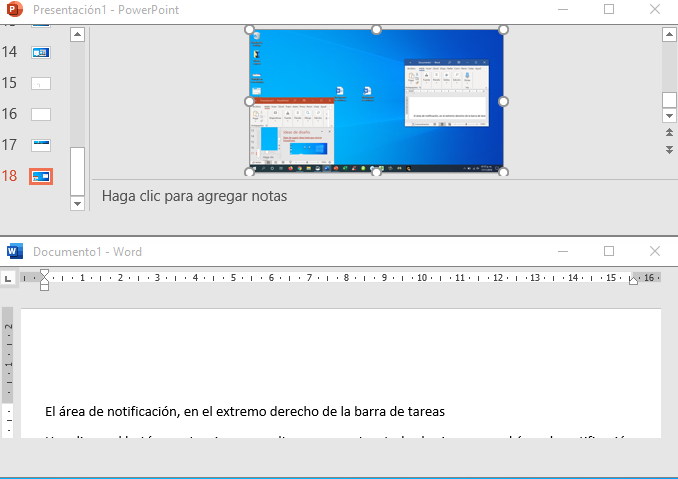678x479 pixels.
Task: Go to next slide with double-down arrow
Action: point(669,150)
